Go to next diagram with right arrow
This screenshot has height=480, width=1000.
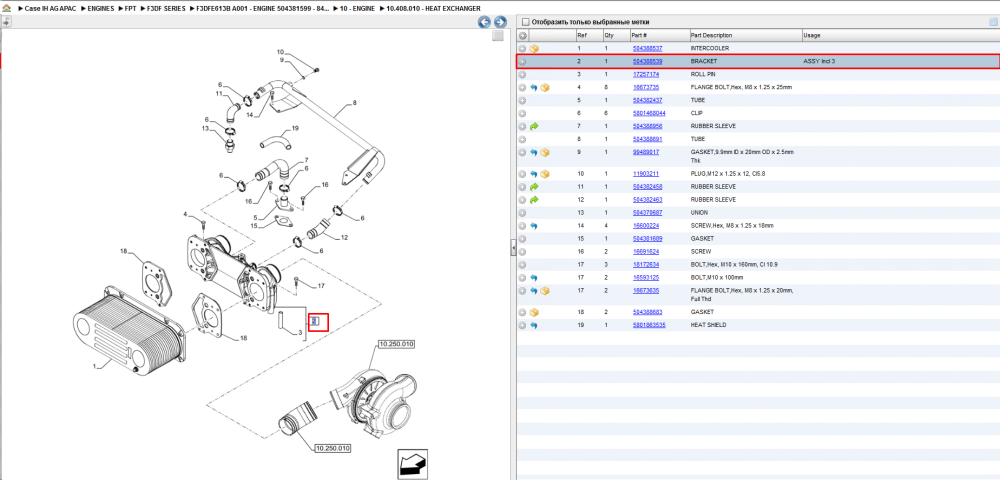(501, 22)
